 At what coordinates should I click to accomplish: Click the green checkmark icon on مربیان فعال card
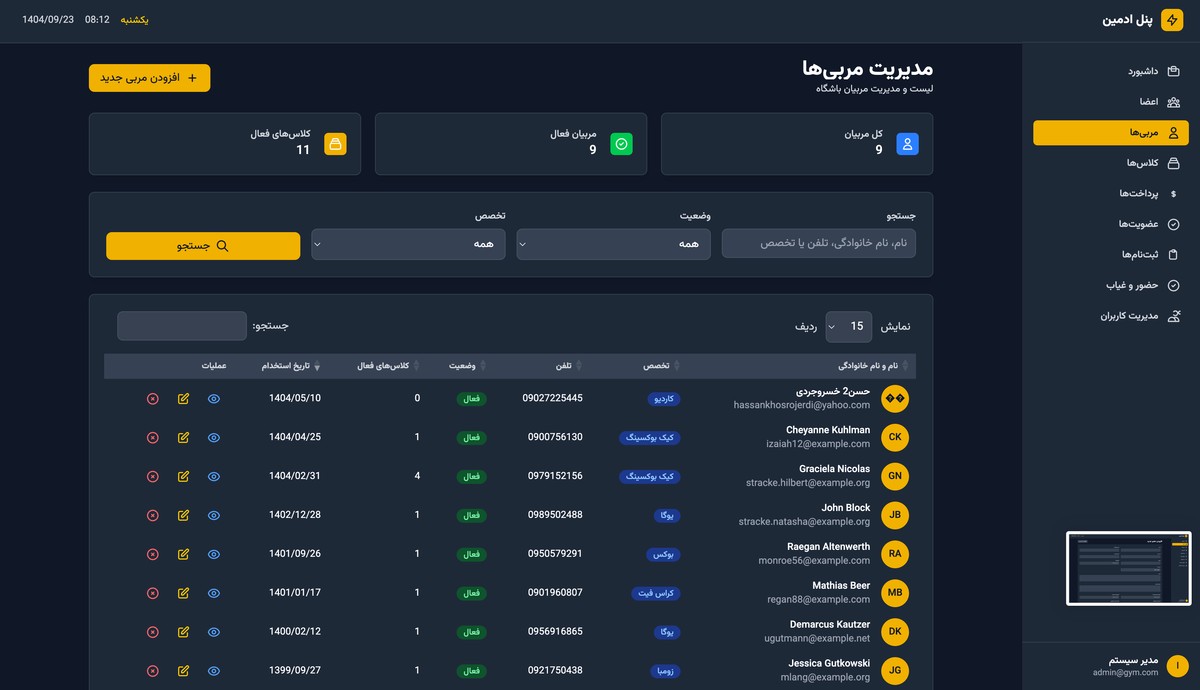coord(622,144)
